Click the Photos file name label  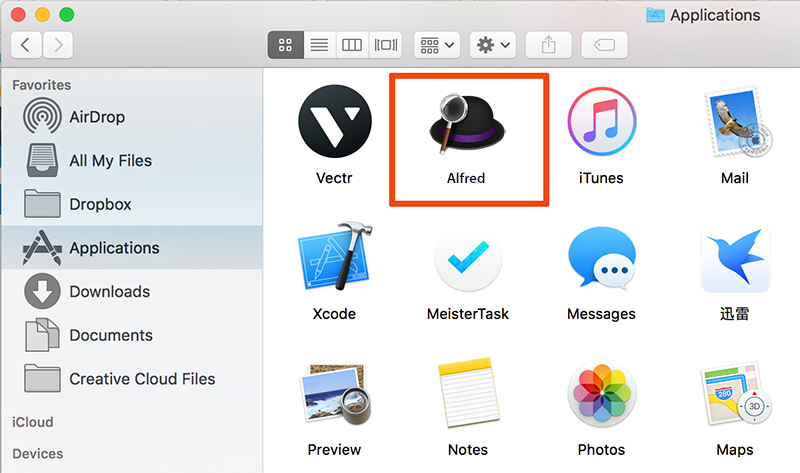(x=602, y=450)
